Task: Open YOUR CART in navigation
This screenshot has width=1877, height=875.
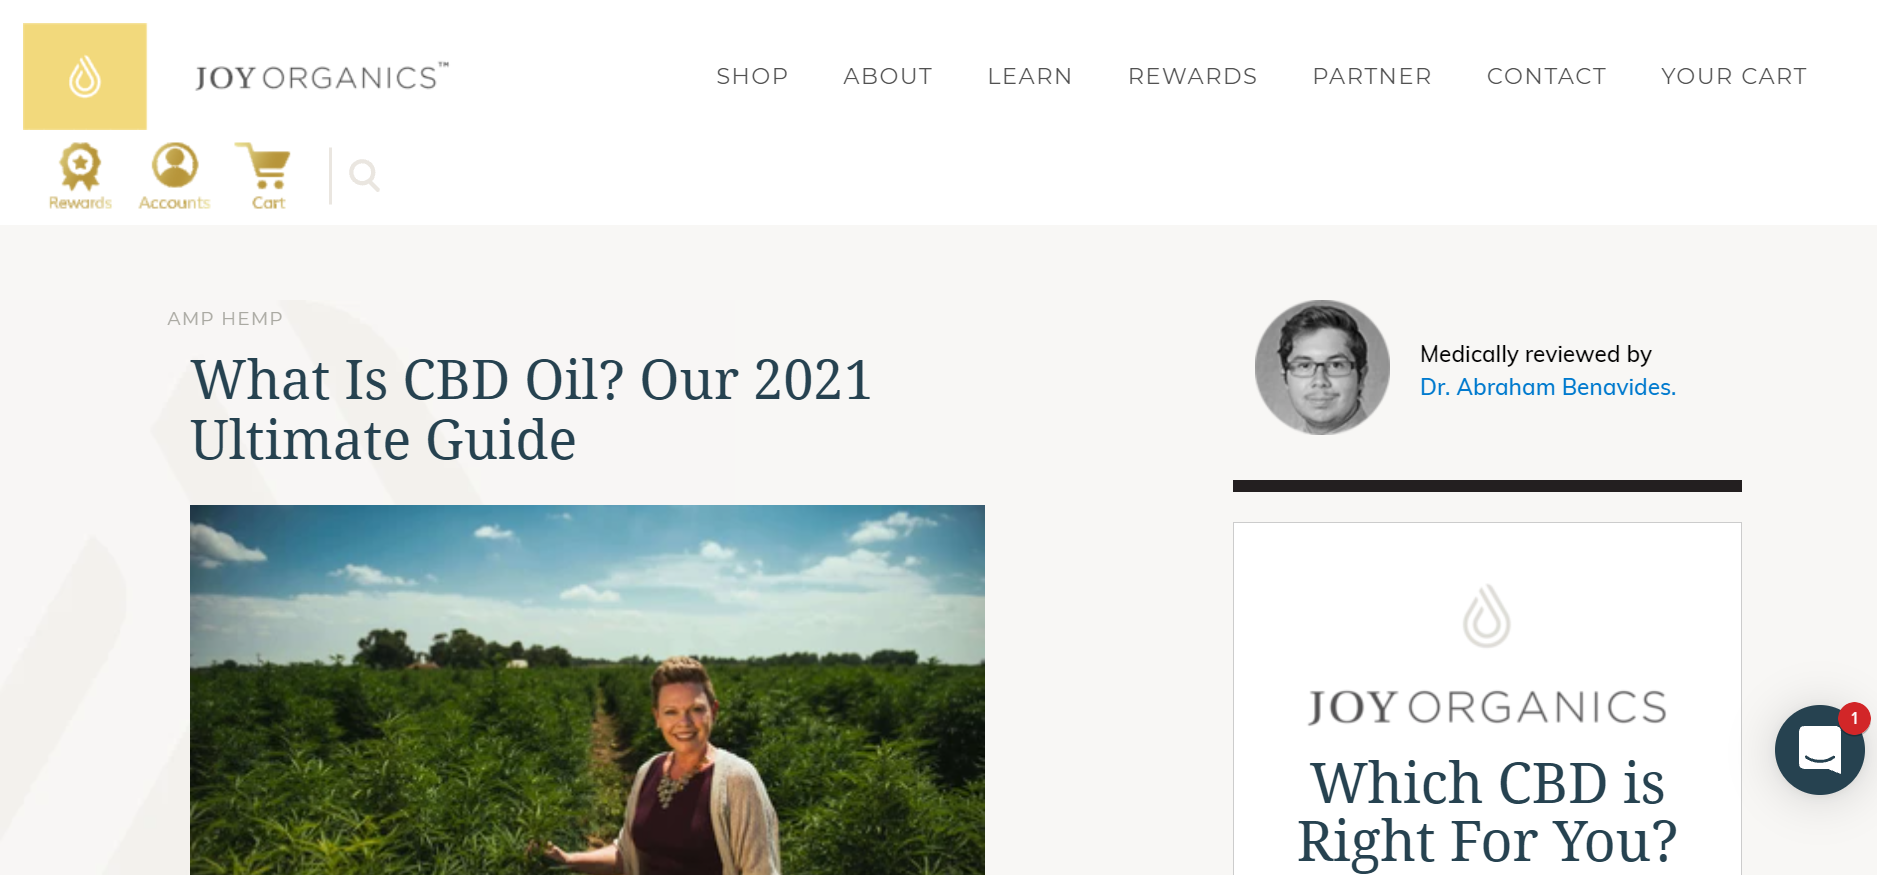Action: [x=1734, y=76]
